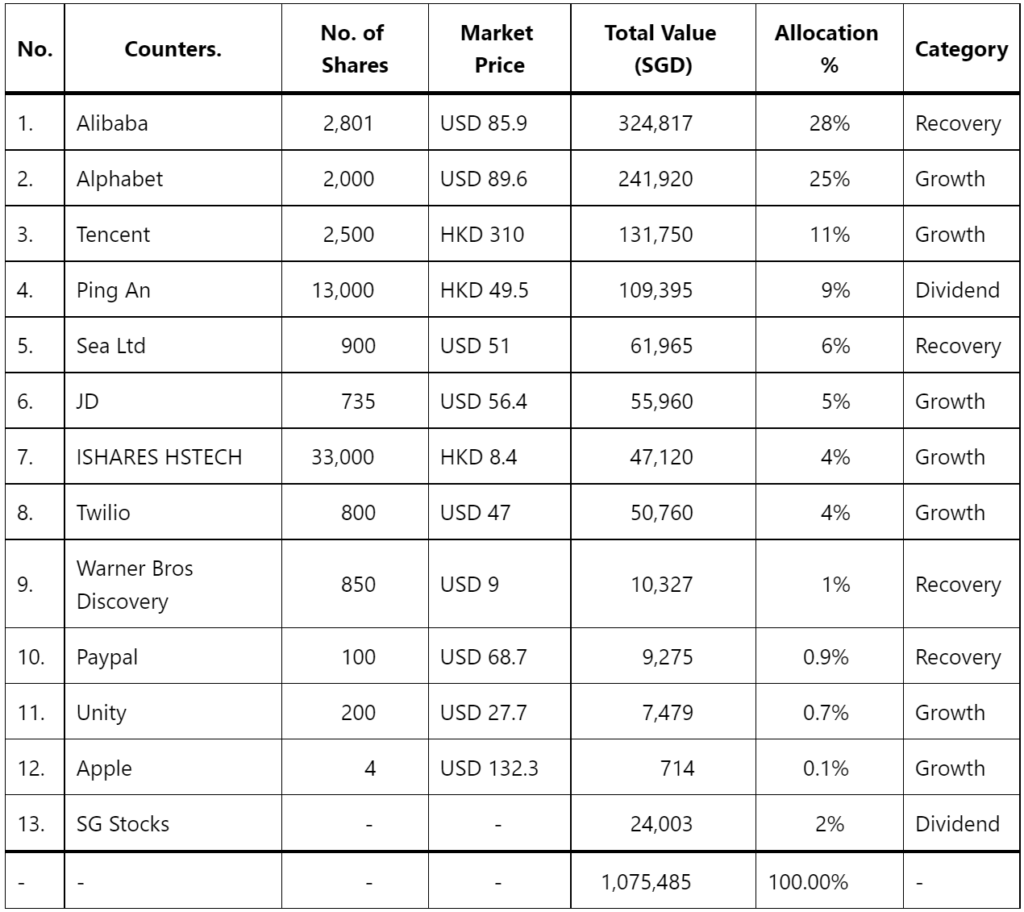Image resolution: width=1024 pixels, height=912 pixels.
Task: Click the No. of Shares header
Action: click(355, 49)
